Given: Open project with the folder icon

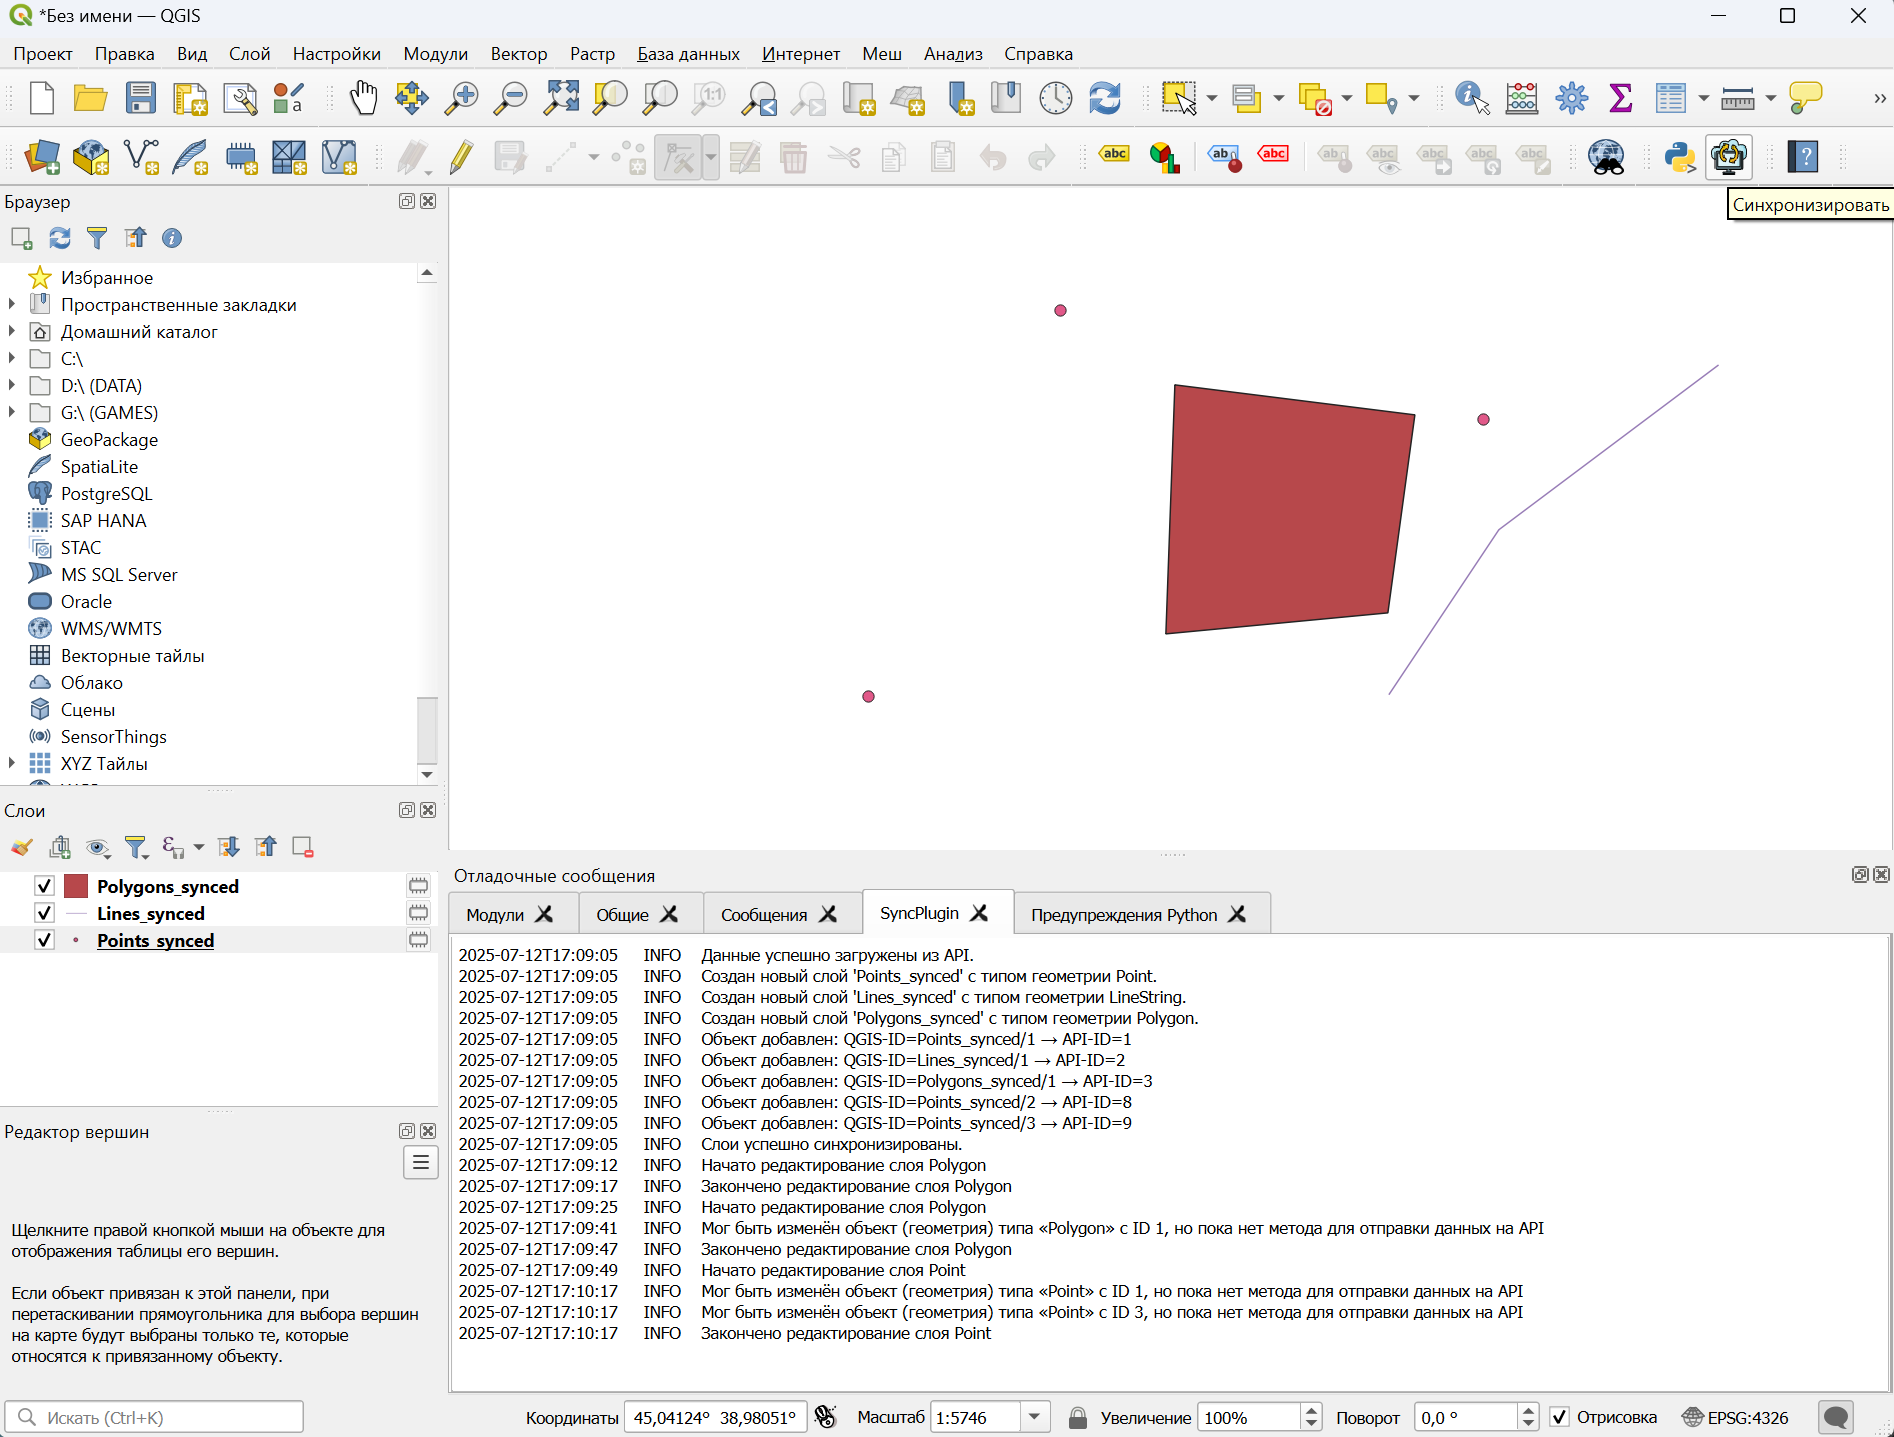Looking at the screenshot, I should pos(91,98).
